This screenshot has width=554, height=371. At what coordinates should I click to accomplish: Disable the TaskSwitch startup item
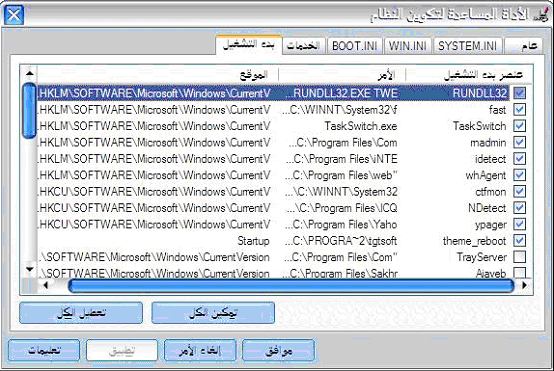[x=519, y=126]
